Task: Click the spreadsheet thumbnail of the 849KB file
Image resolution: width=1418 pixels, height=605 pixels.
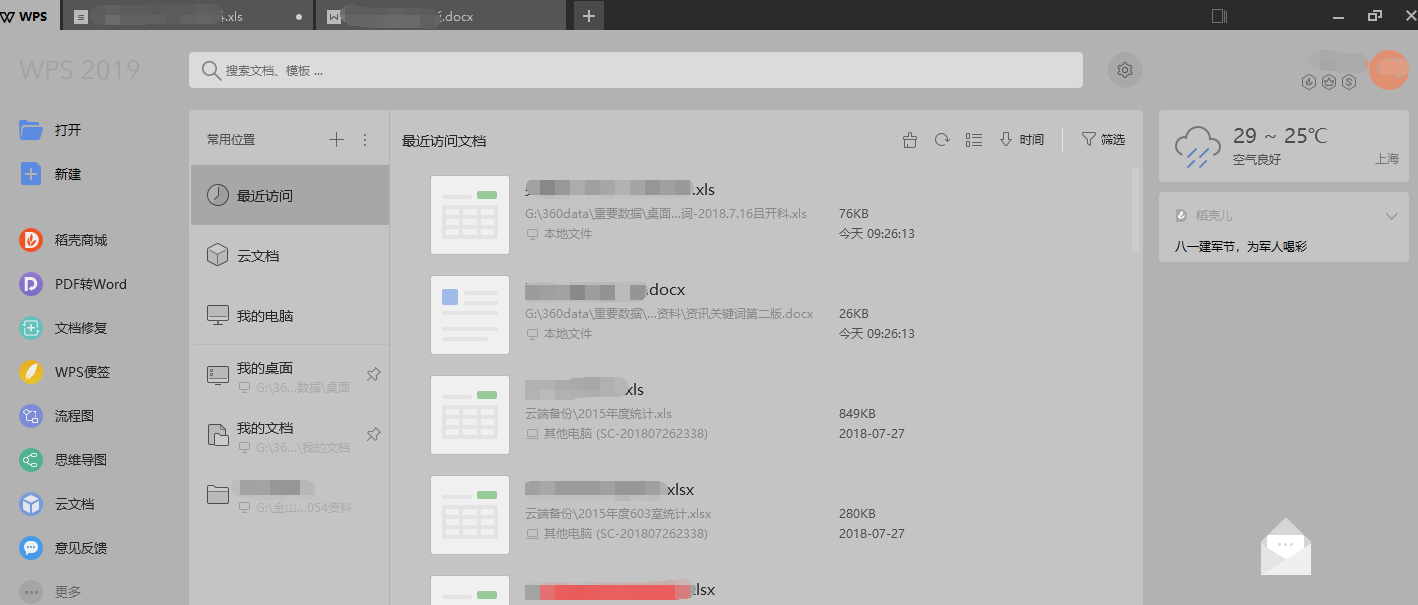Action: click(x=470, y=415)
